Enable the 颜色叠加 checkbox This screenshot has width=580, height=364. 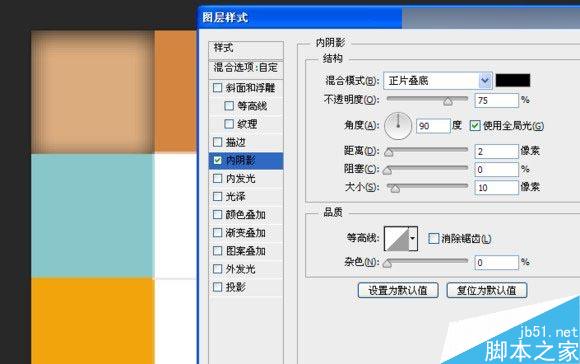pyautogui.click(x=218, y=215)
